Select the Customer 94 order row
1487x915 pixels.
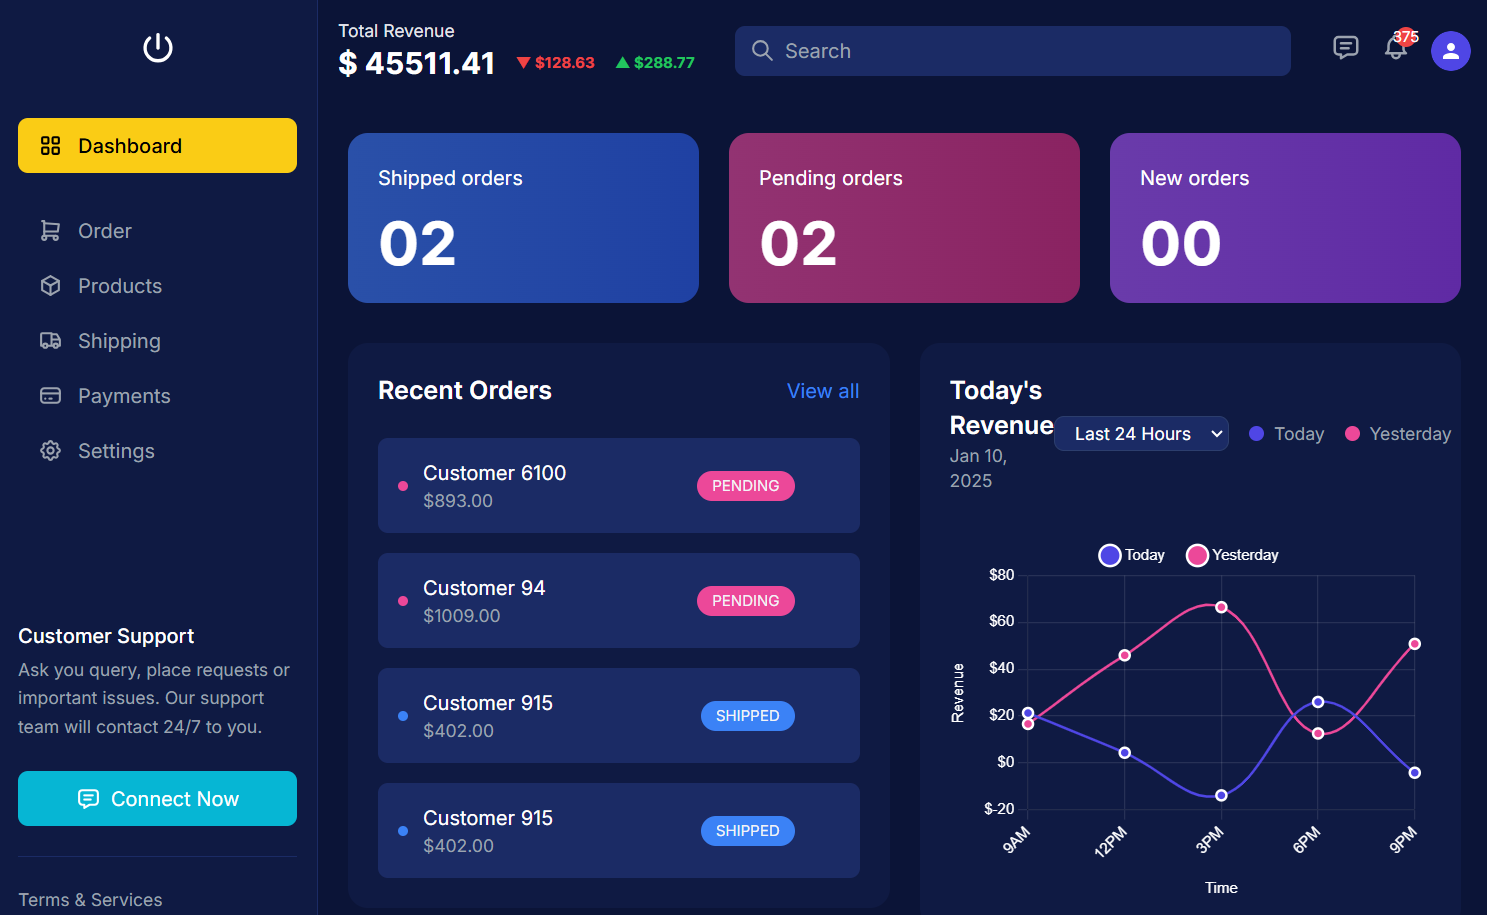click(x=619, y=600)
